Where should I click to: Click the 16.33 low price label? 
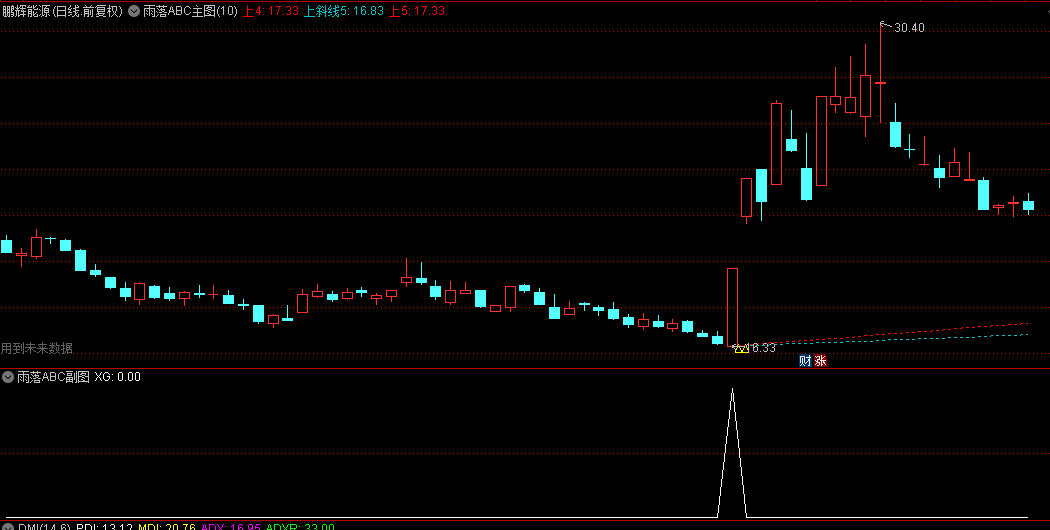click(762, 348)
